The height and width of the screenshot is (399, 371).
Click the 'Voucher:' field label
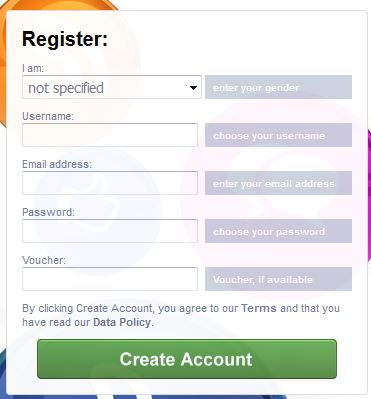pos(44,260)
